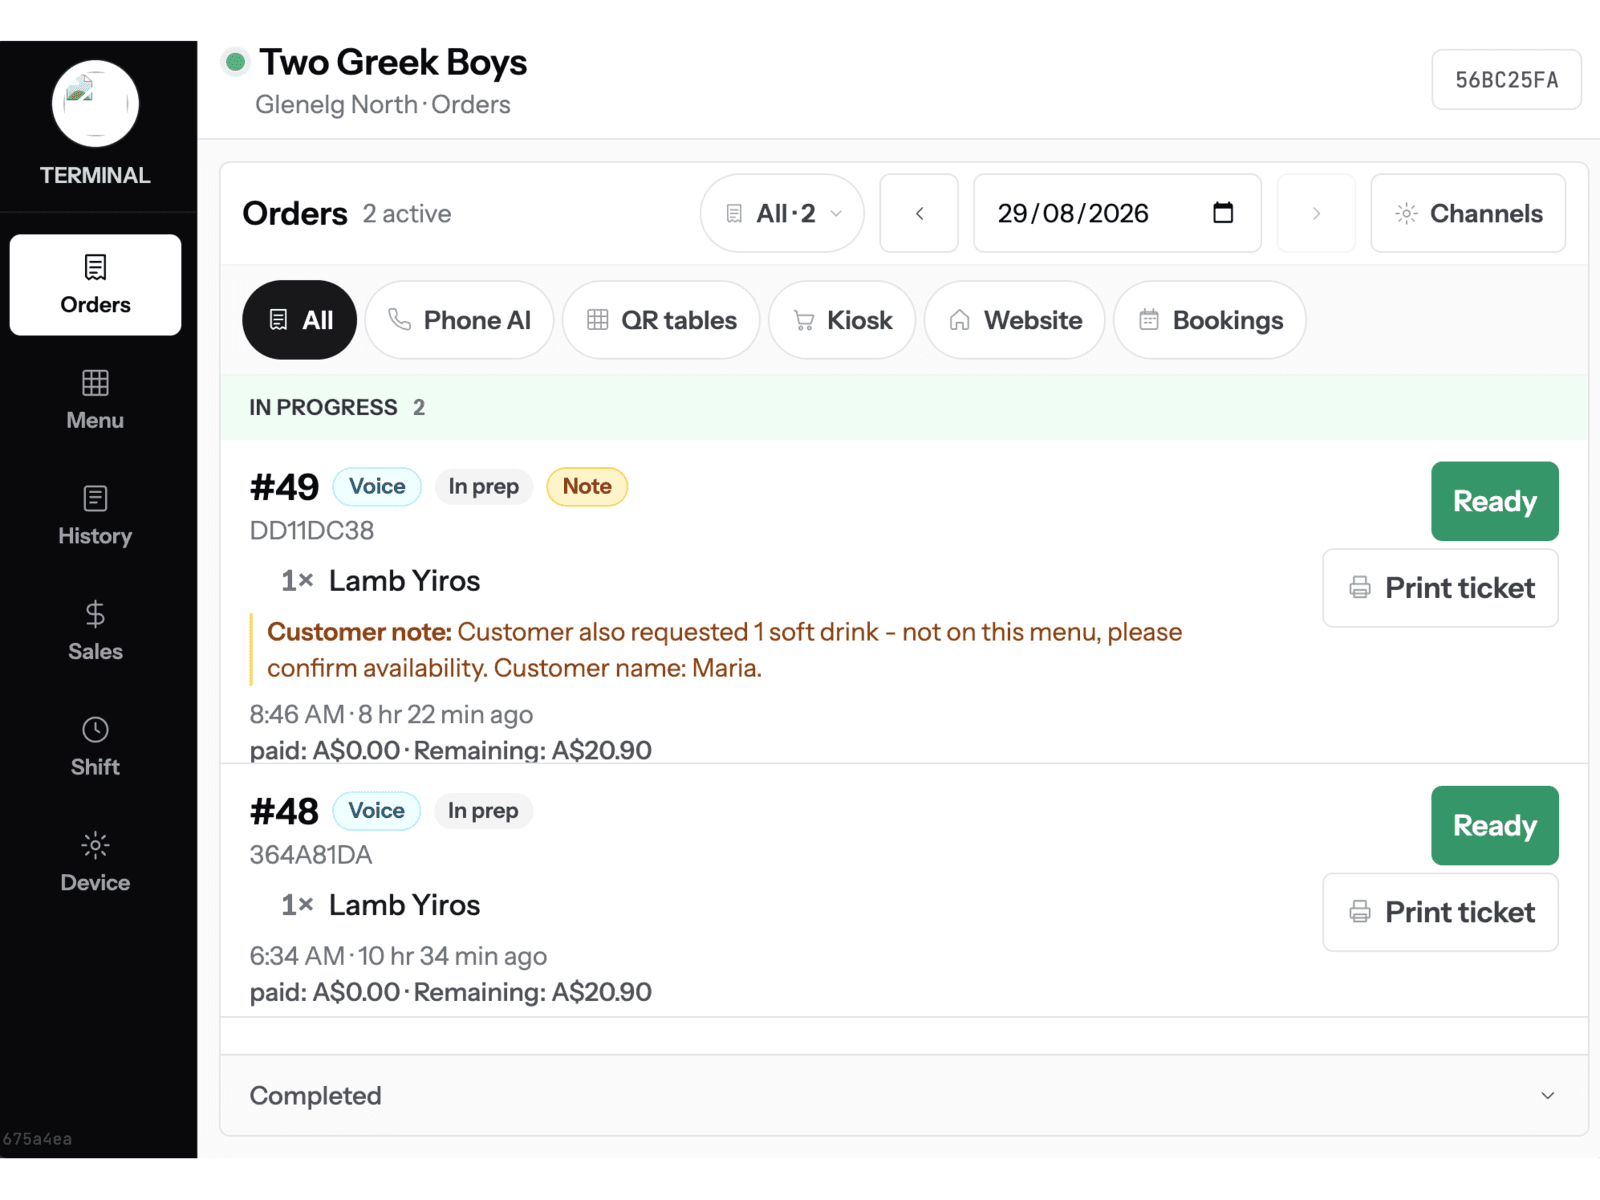Go to Sales dollar icon
The width and height of the screenshot is (1600, 1200).
(x=95, y=613)
